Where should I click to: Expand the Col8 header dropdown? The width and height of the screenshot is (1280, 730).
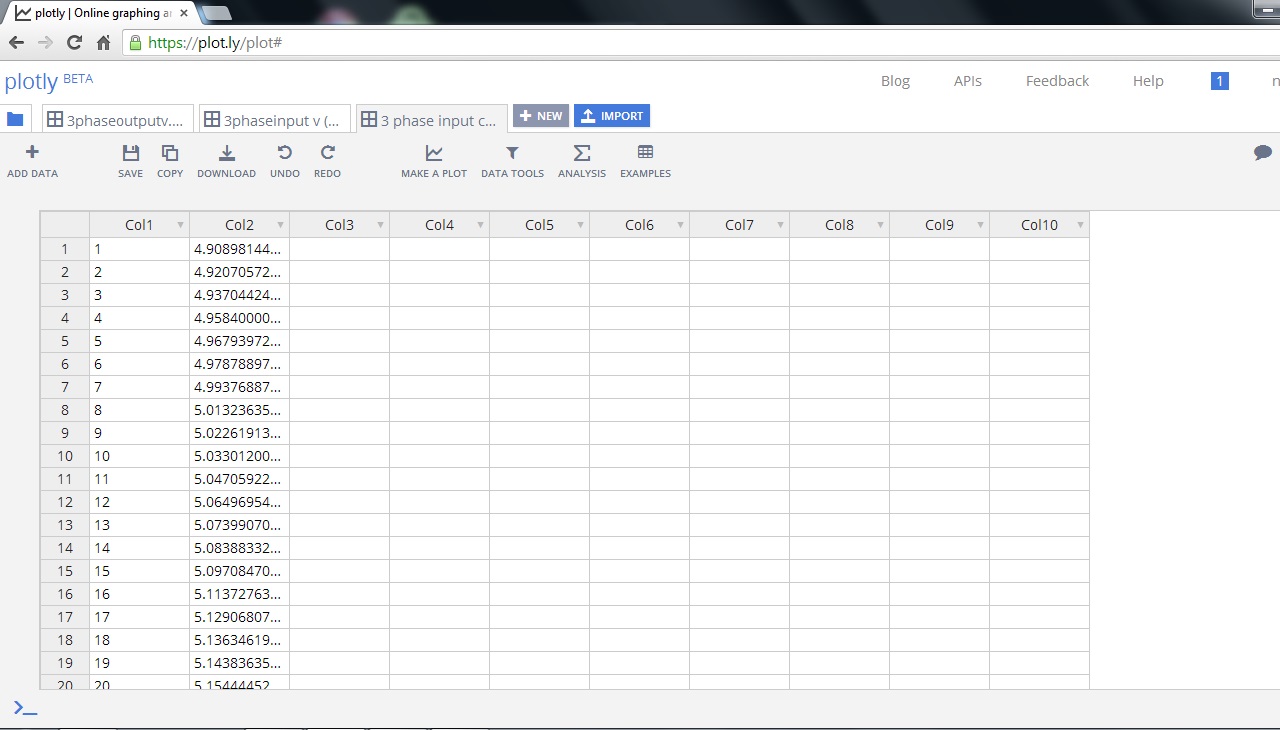tap(880, 225)
